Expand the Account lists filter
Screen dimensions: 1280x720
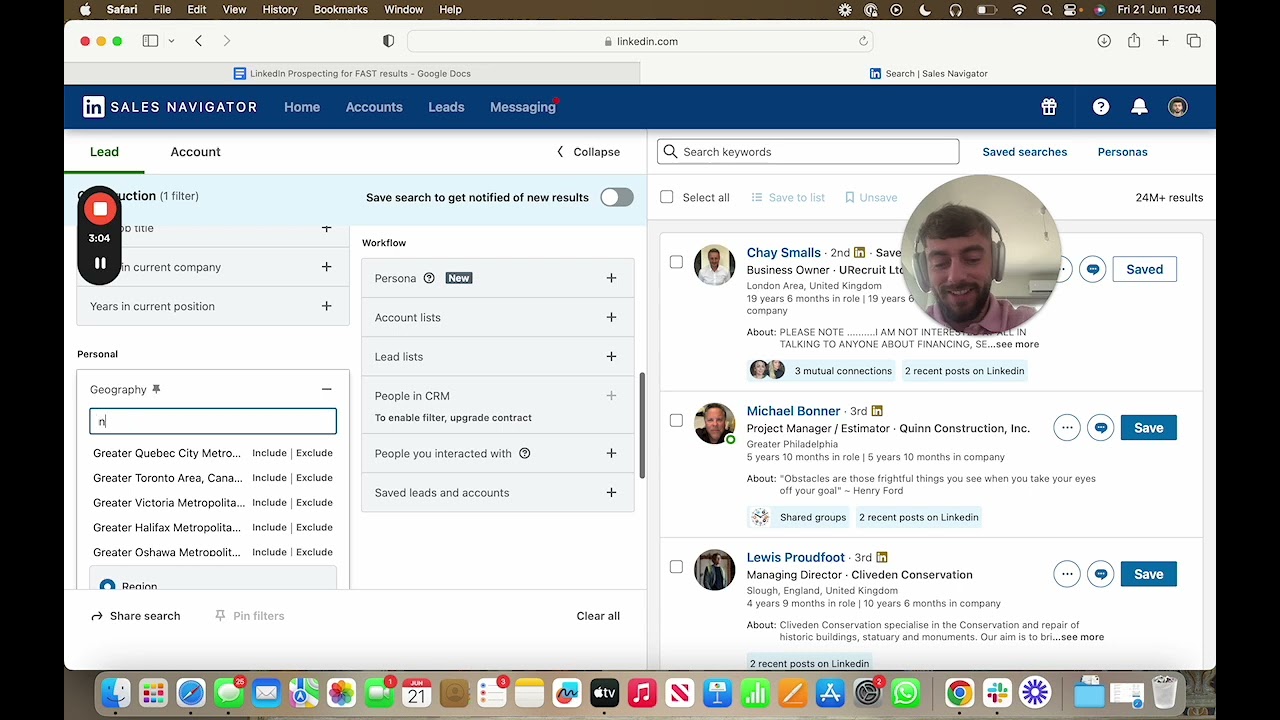point(611,317)
